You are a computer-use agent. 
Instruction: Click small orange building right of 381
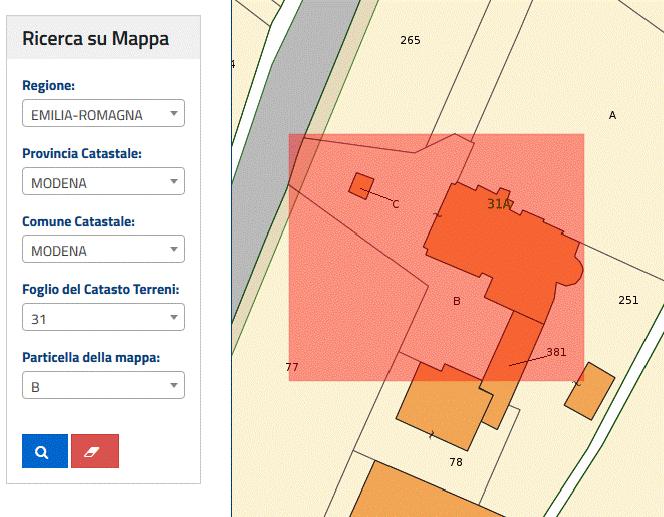590,390
